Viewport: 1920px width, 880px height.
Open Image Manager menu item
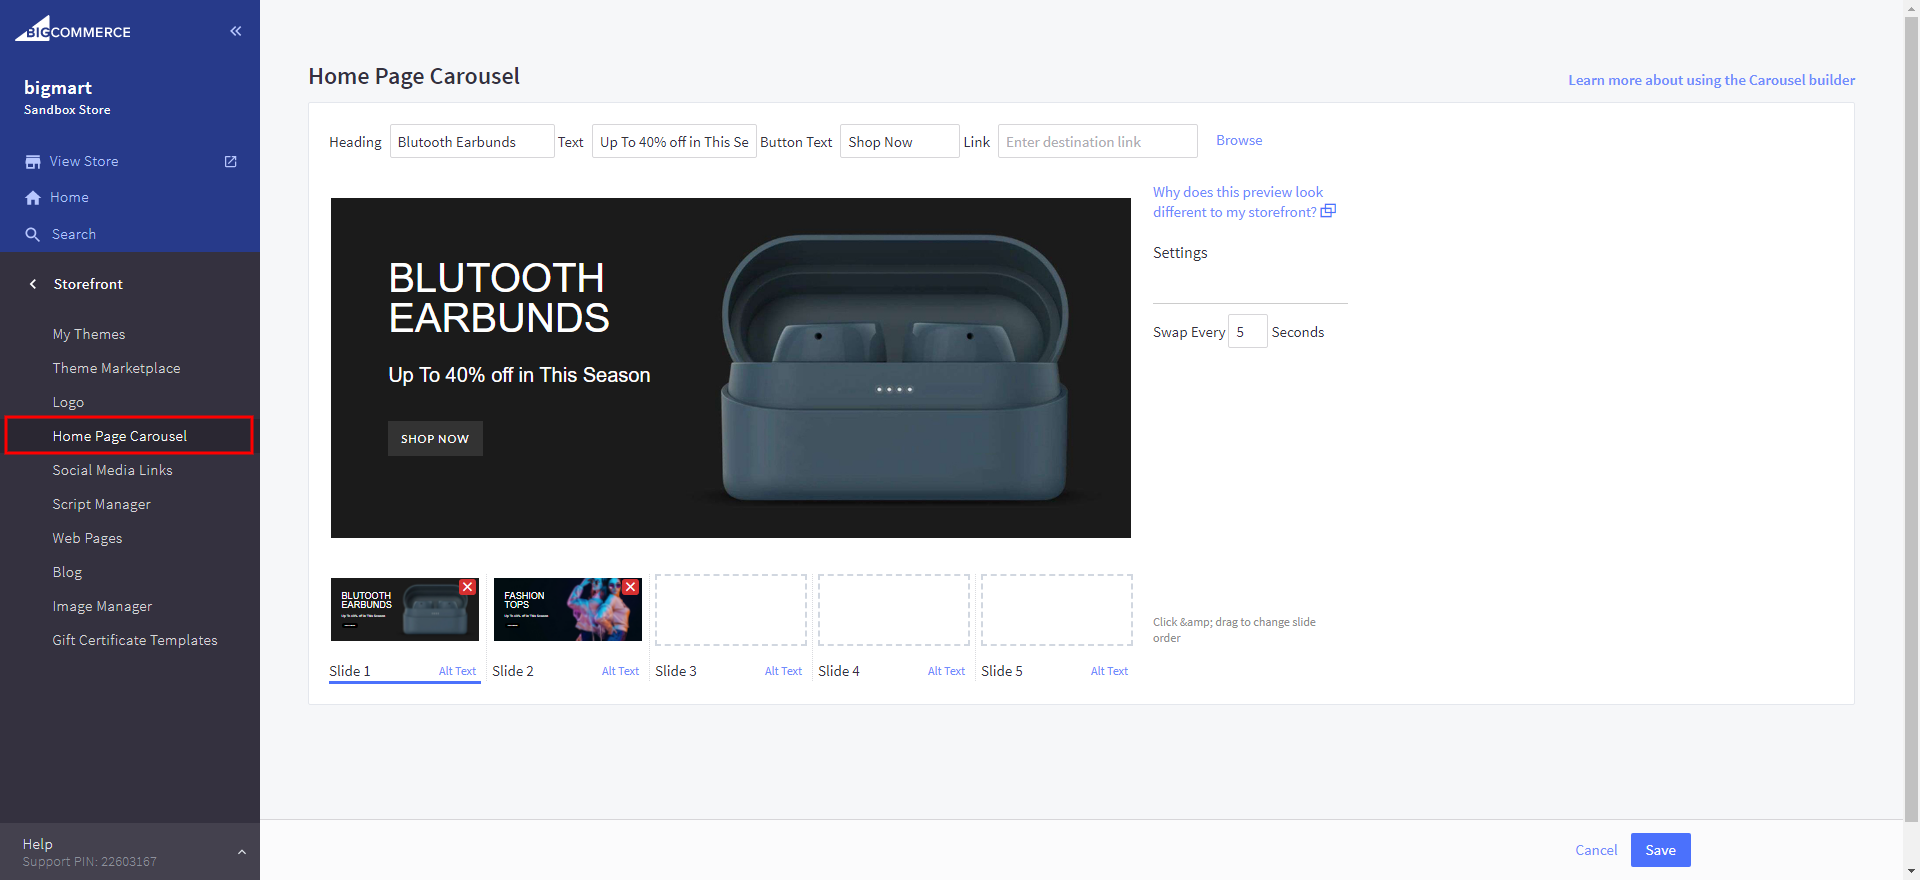tap(102, 606)
